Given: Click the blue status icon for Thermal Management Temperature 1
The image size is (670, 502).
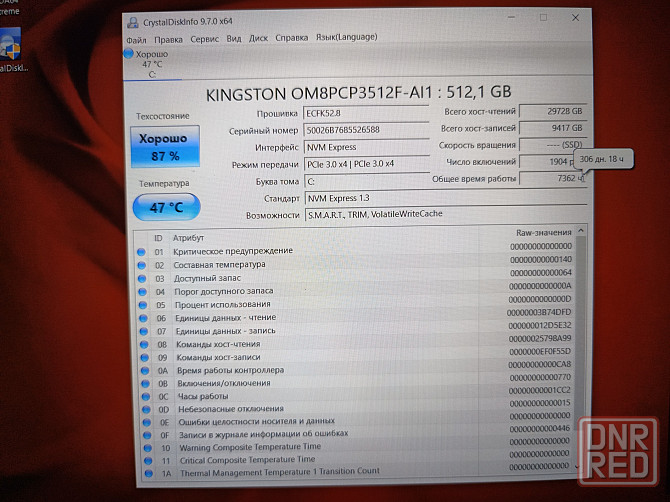Looking at the screenshot, I should (x=149, y=473).
